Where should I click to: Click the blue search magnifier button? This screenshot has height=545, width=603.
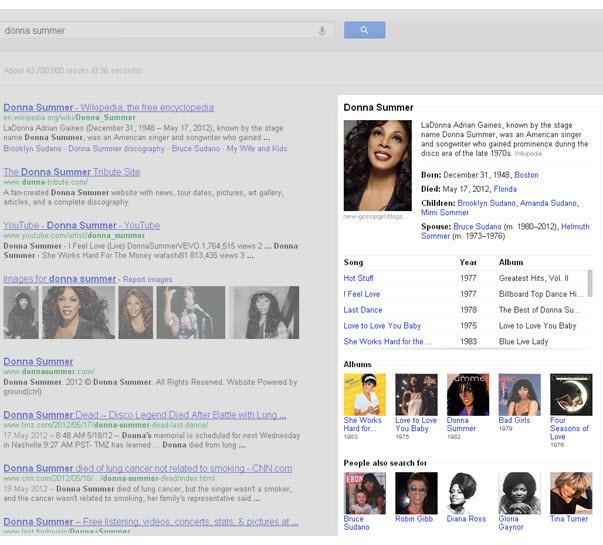365,30
